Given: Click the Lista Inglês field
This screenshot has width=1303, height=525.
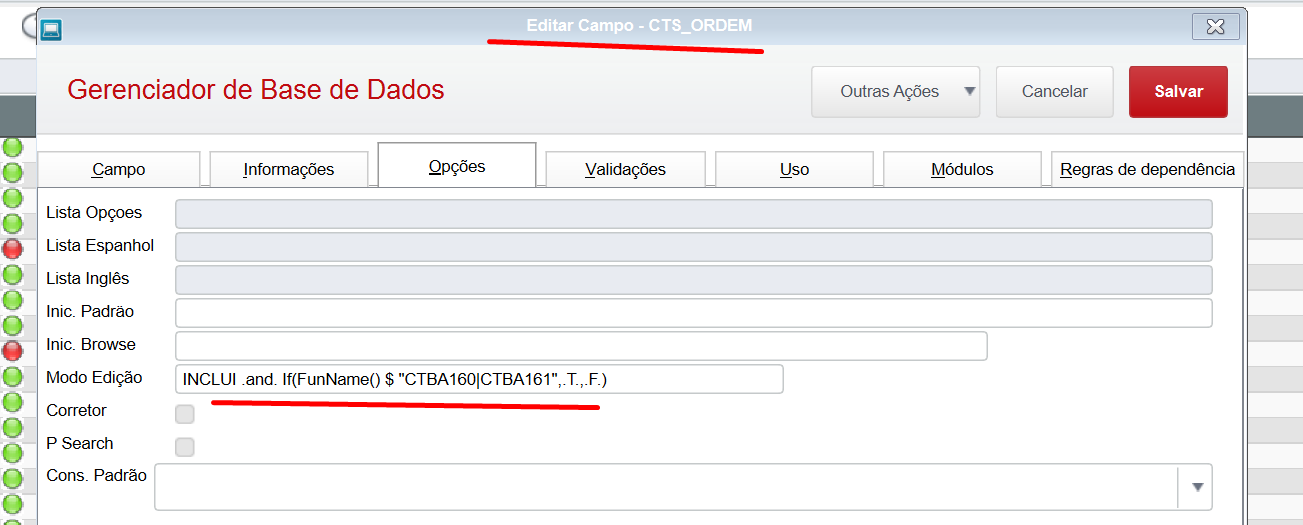Looking at the screenshot, I should click(693, 280).
